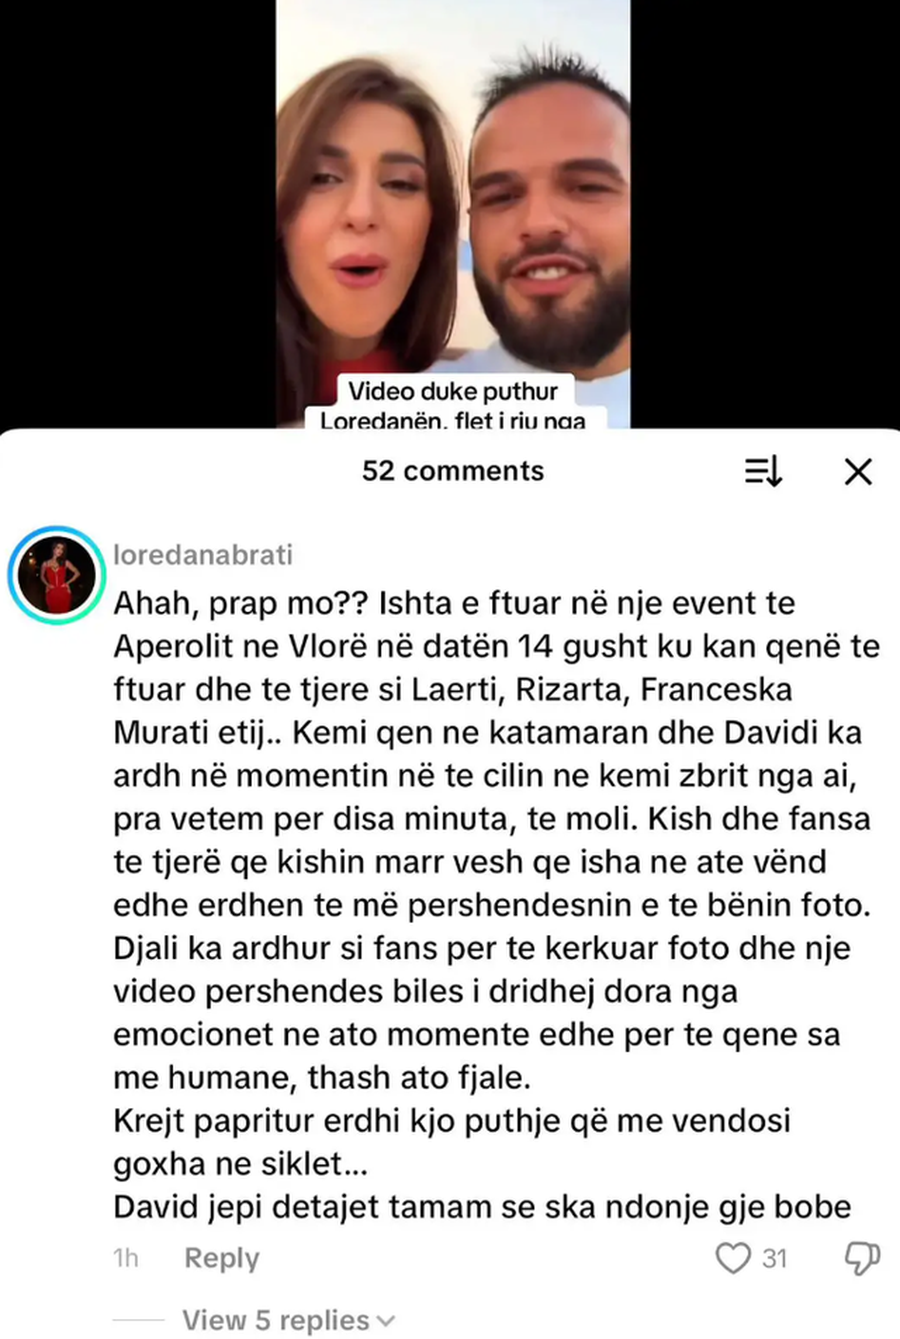This screenshot has height=1339, width=900.
Task: Tap the caption 'Video duke puthur'
Action: click(453, 391)
